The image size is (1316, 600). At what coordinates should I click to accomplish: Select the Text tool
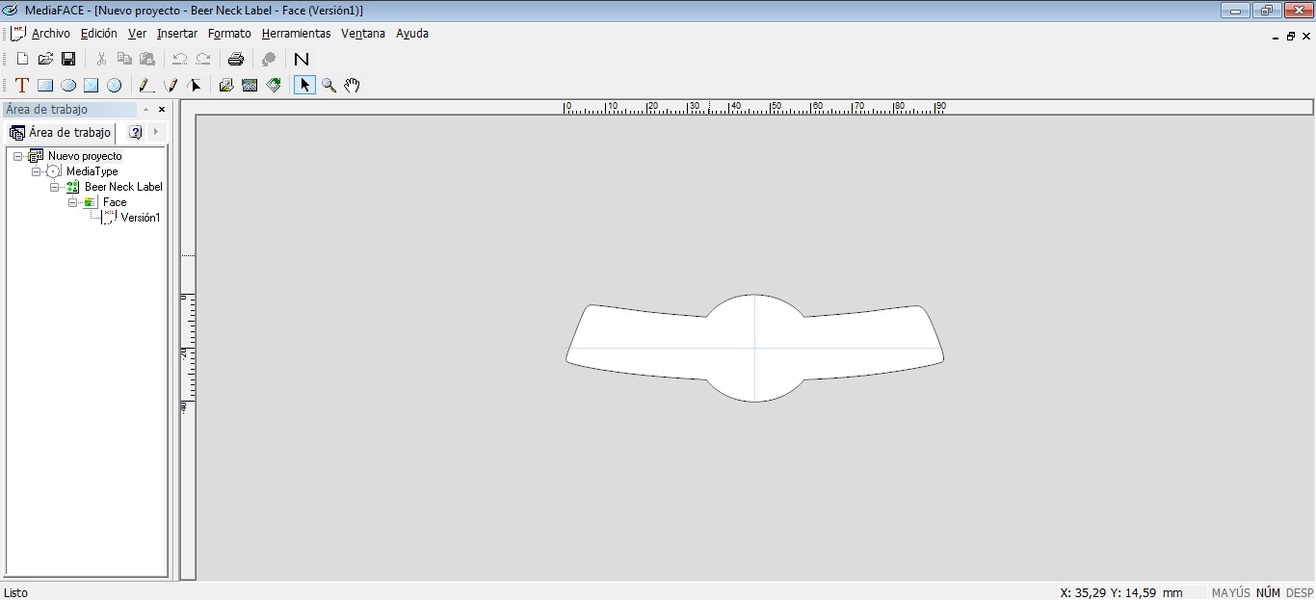22,86
